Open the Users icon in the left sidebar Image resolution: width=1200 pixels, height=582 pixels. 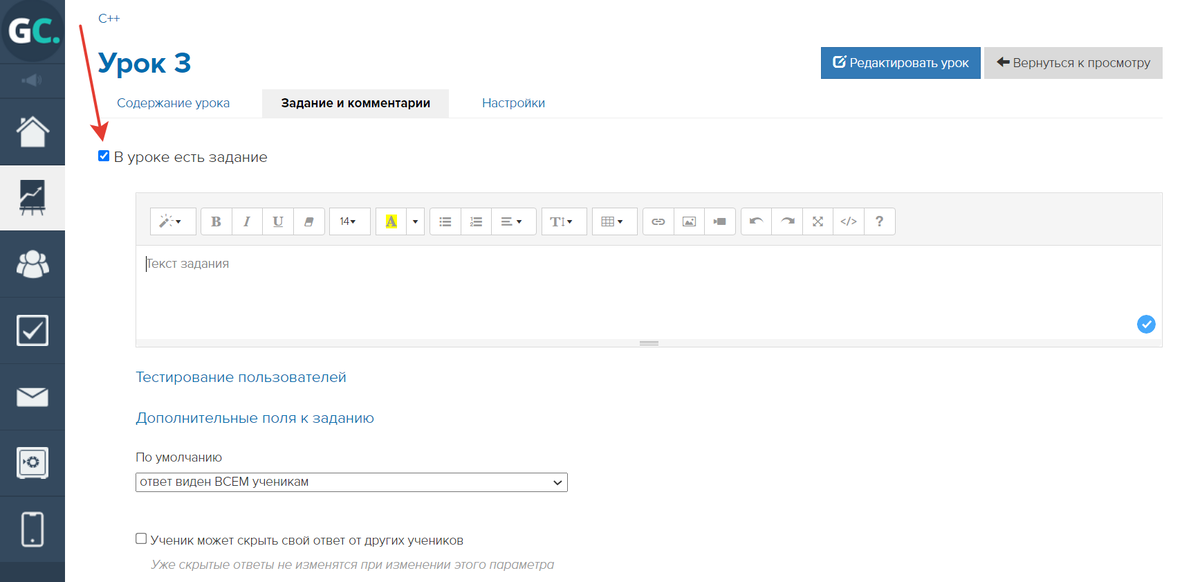tap(32, 264)
